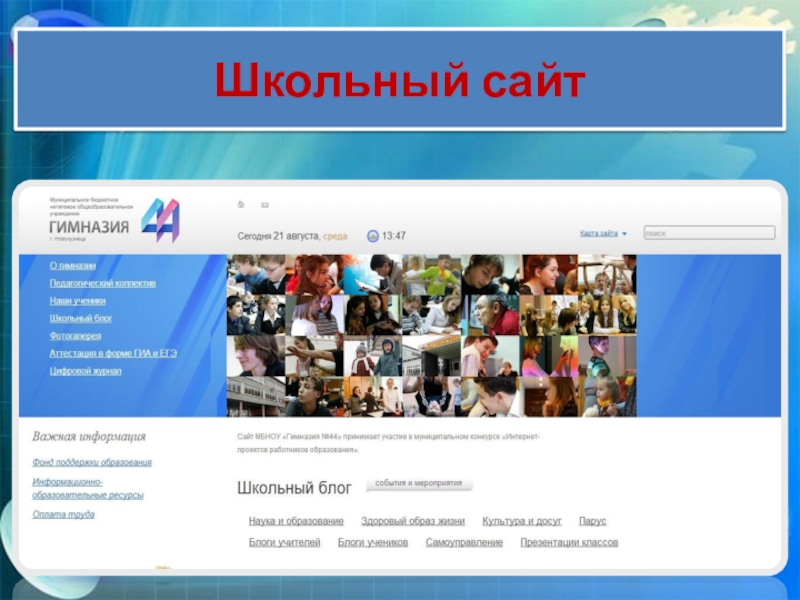Click the Школьный блог heading

[294, 488]
